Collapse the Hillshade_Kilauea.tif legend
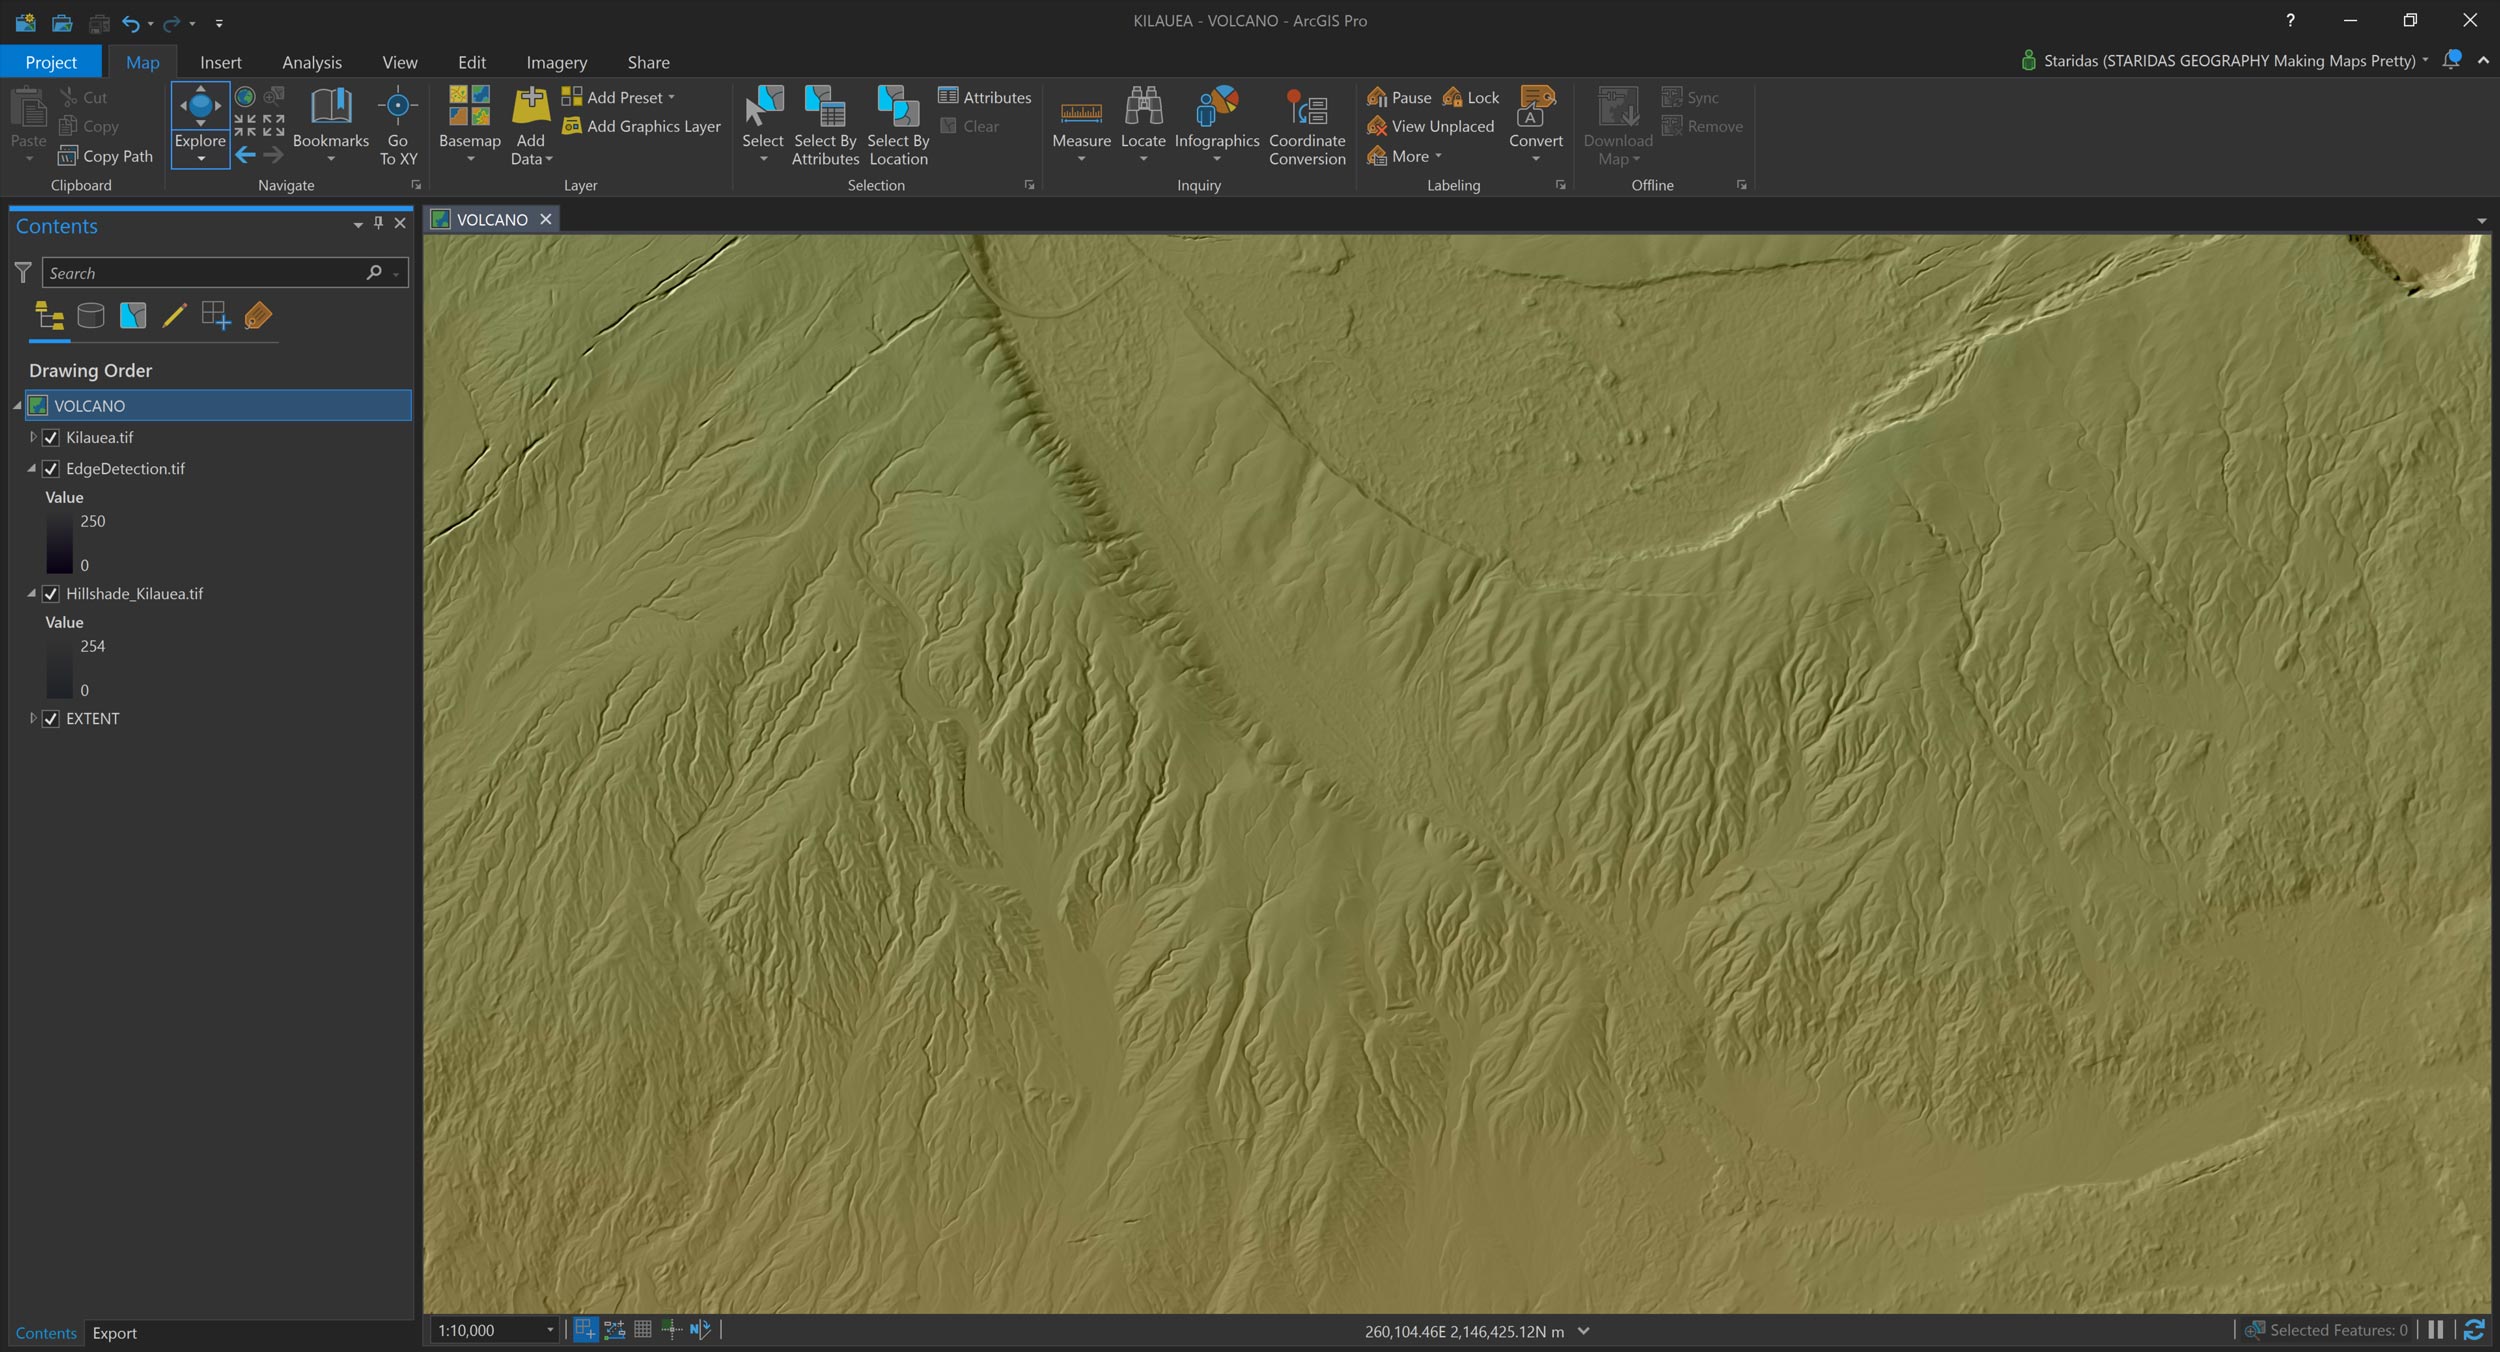 (32, 593)
